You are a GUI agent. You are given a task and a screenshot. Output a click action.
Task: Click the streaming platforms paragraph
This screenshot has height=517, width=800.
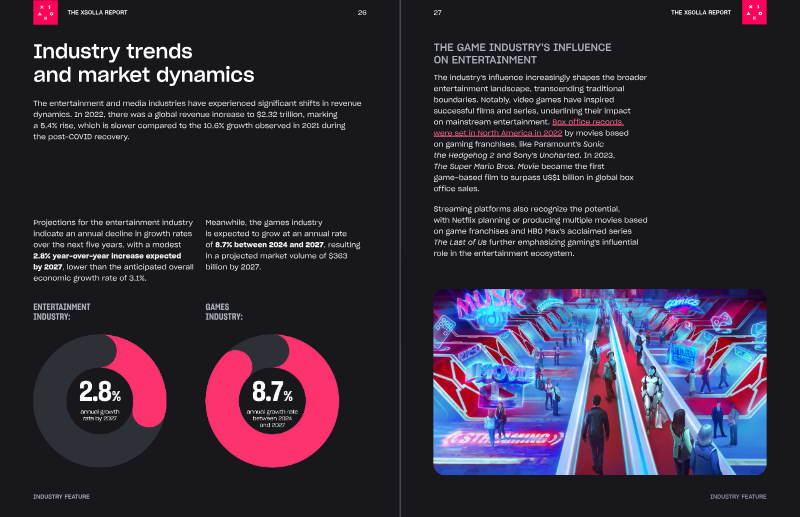coord(540,231)
